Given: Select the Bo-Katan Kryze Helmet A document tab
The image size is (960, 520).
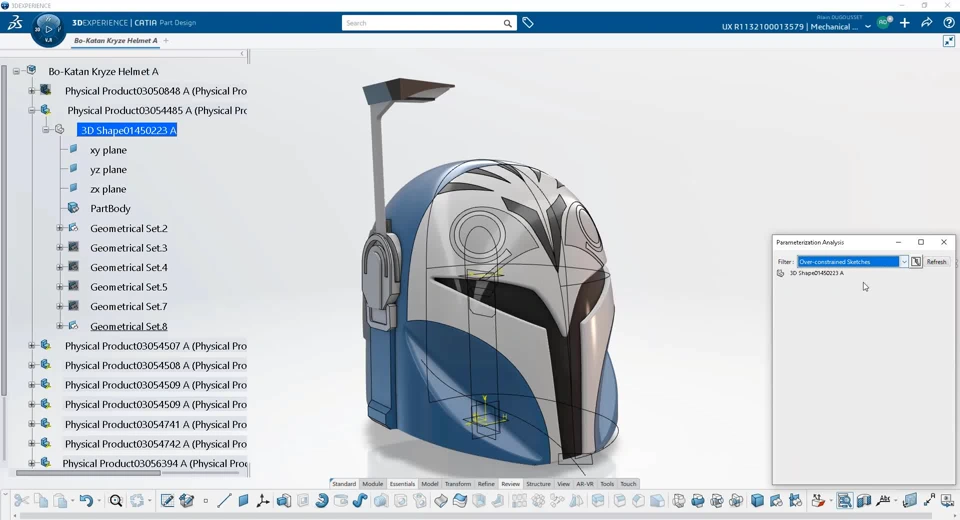Looking at the screenshot, I should [x=116, y=40].
